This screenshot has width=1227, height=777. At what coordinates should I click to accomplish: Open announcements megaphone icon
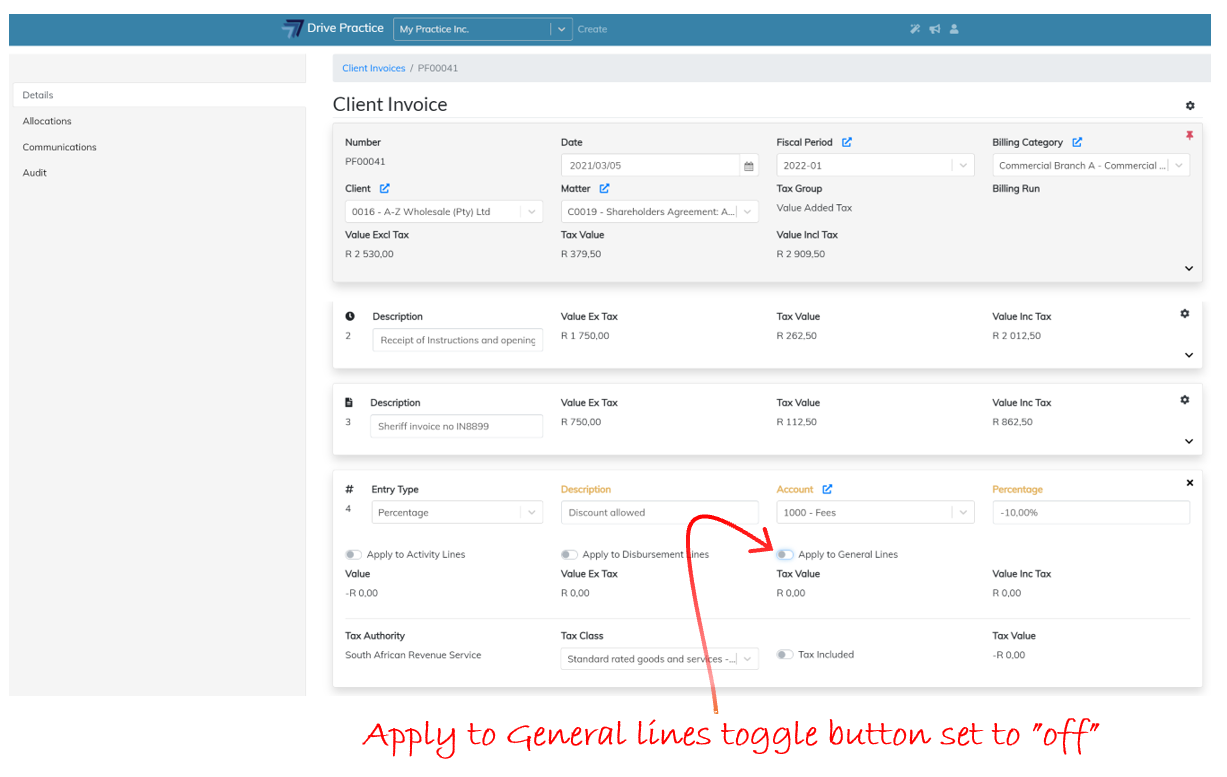[934, 29]
